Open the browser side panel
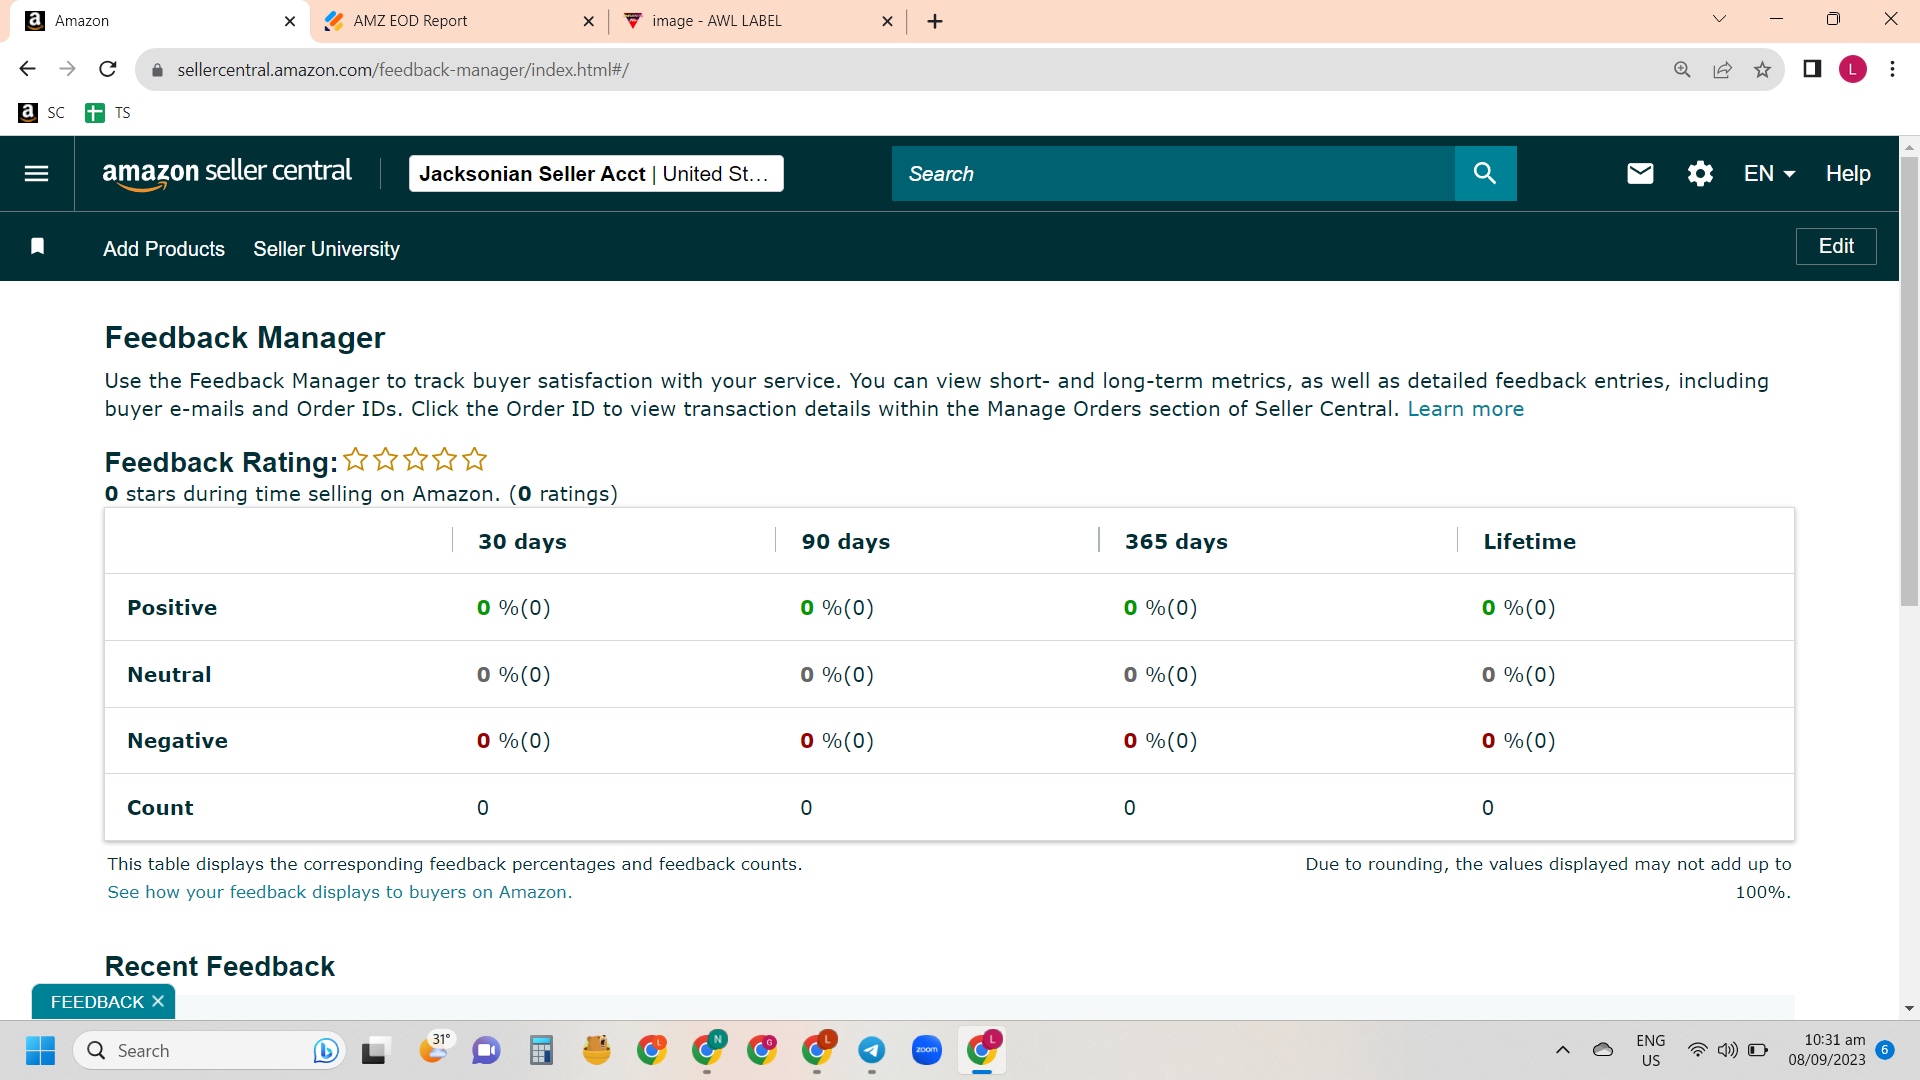The width and height of the screenshot is (1920, 1080). pos(1812,69)
